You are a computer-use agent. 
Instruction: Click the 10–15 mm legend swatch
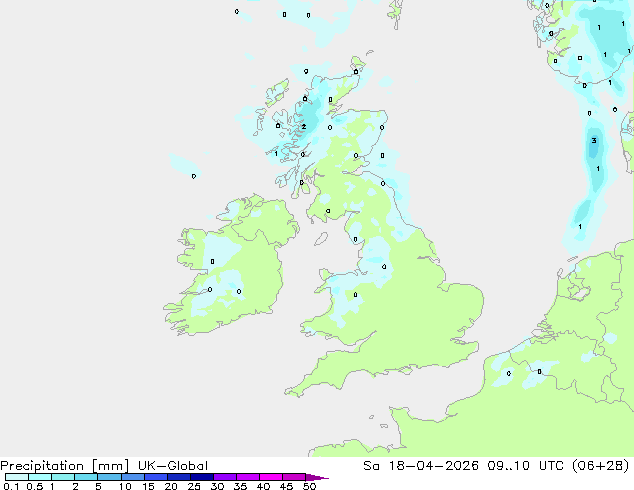132,477
